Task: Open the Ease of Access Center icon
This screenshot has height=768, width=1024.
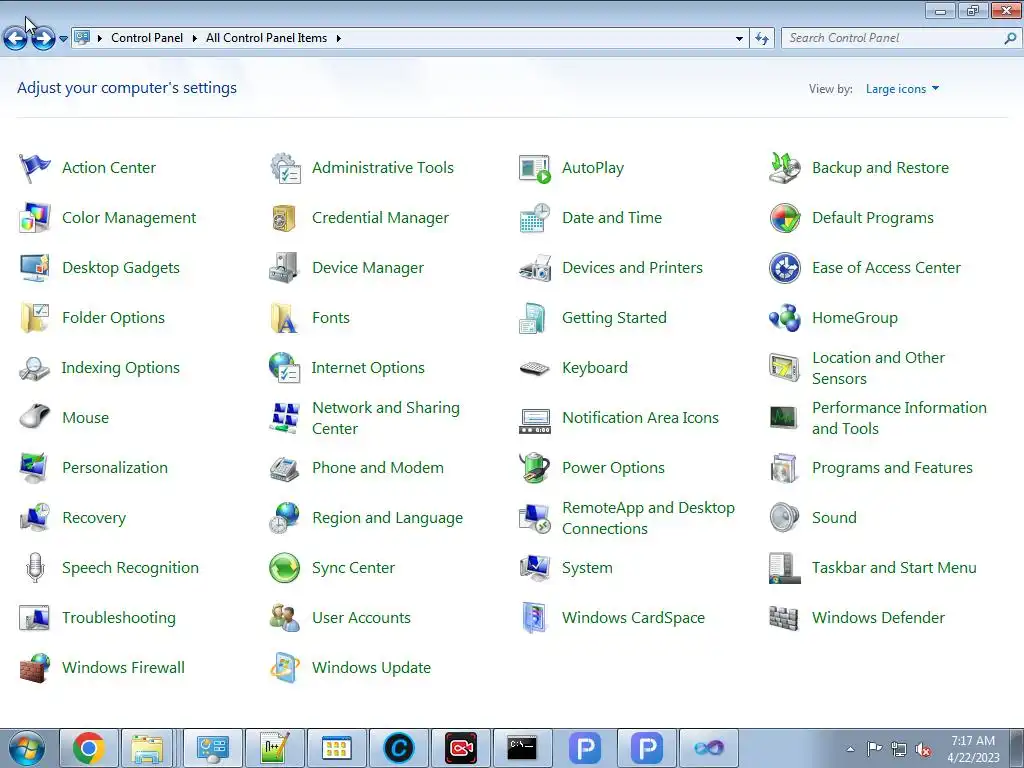Action: 784,268
